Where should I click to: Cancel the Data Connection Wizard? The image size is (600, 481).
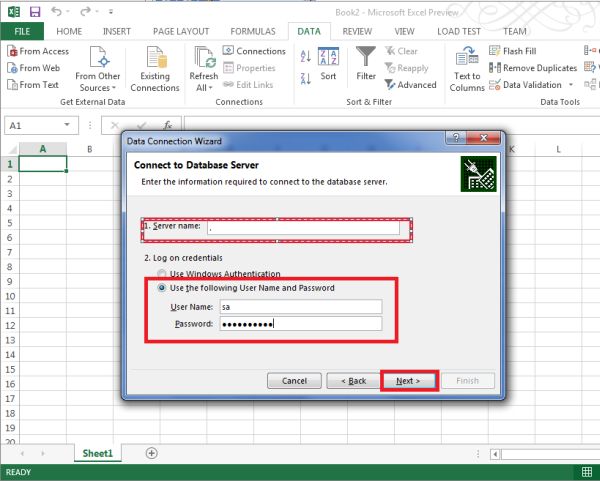(x=294, y=381)
